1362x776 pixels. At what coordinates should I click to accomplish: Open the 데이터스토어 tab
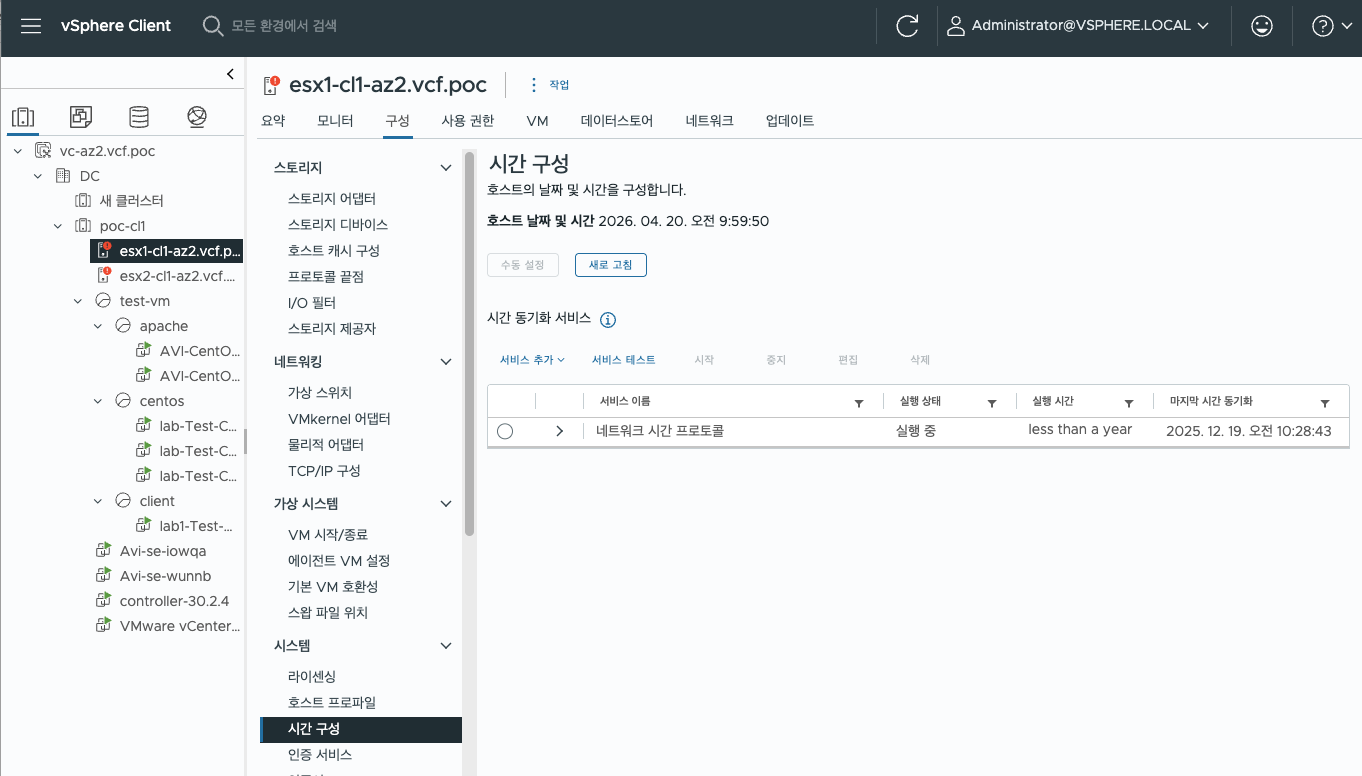(617, 121)
